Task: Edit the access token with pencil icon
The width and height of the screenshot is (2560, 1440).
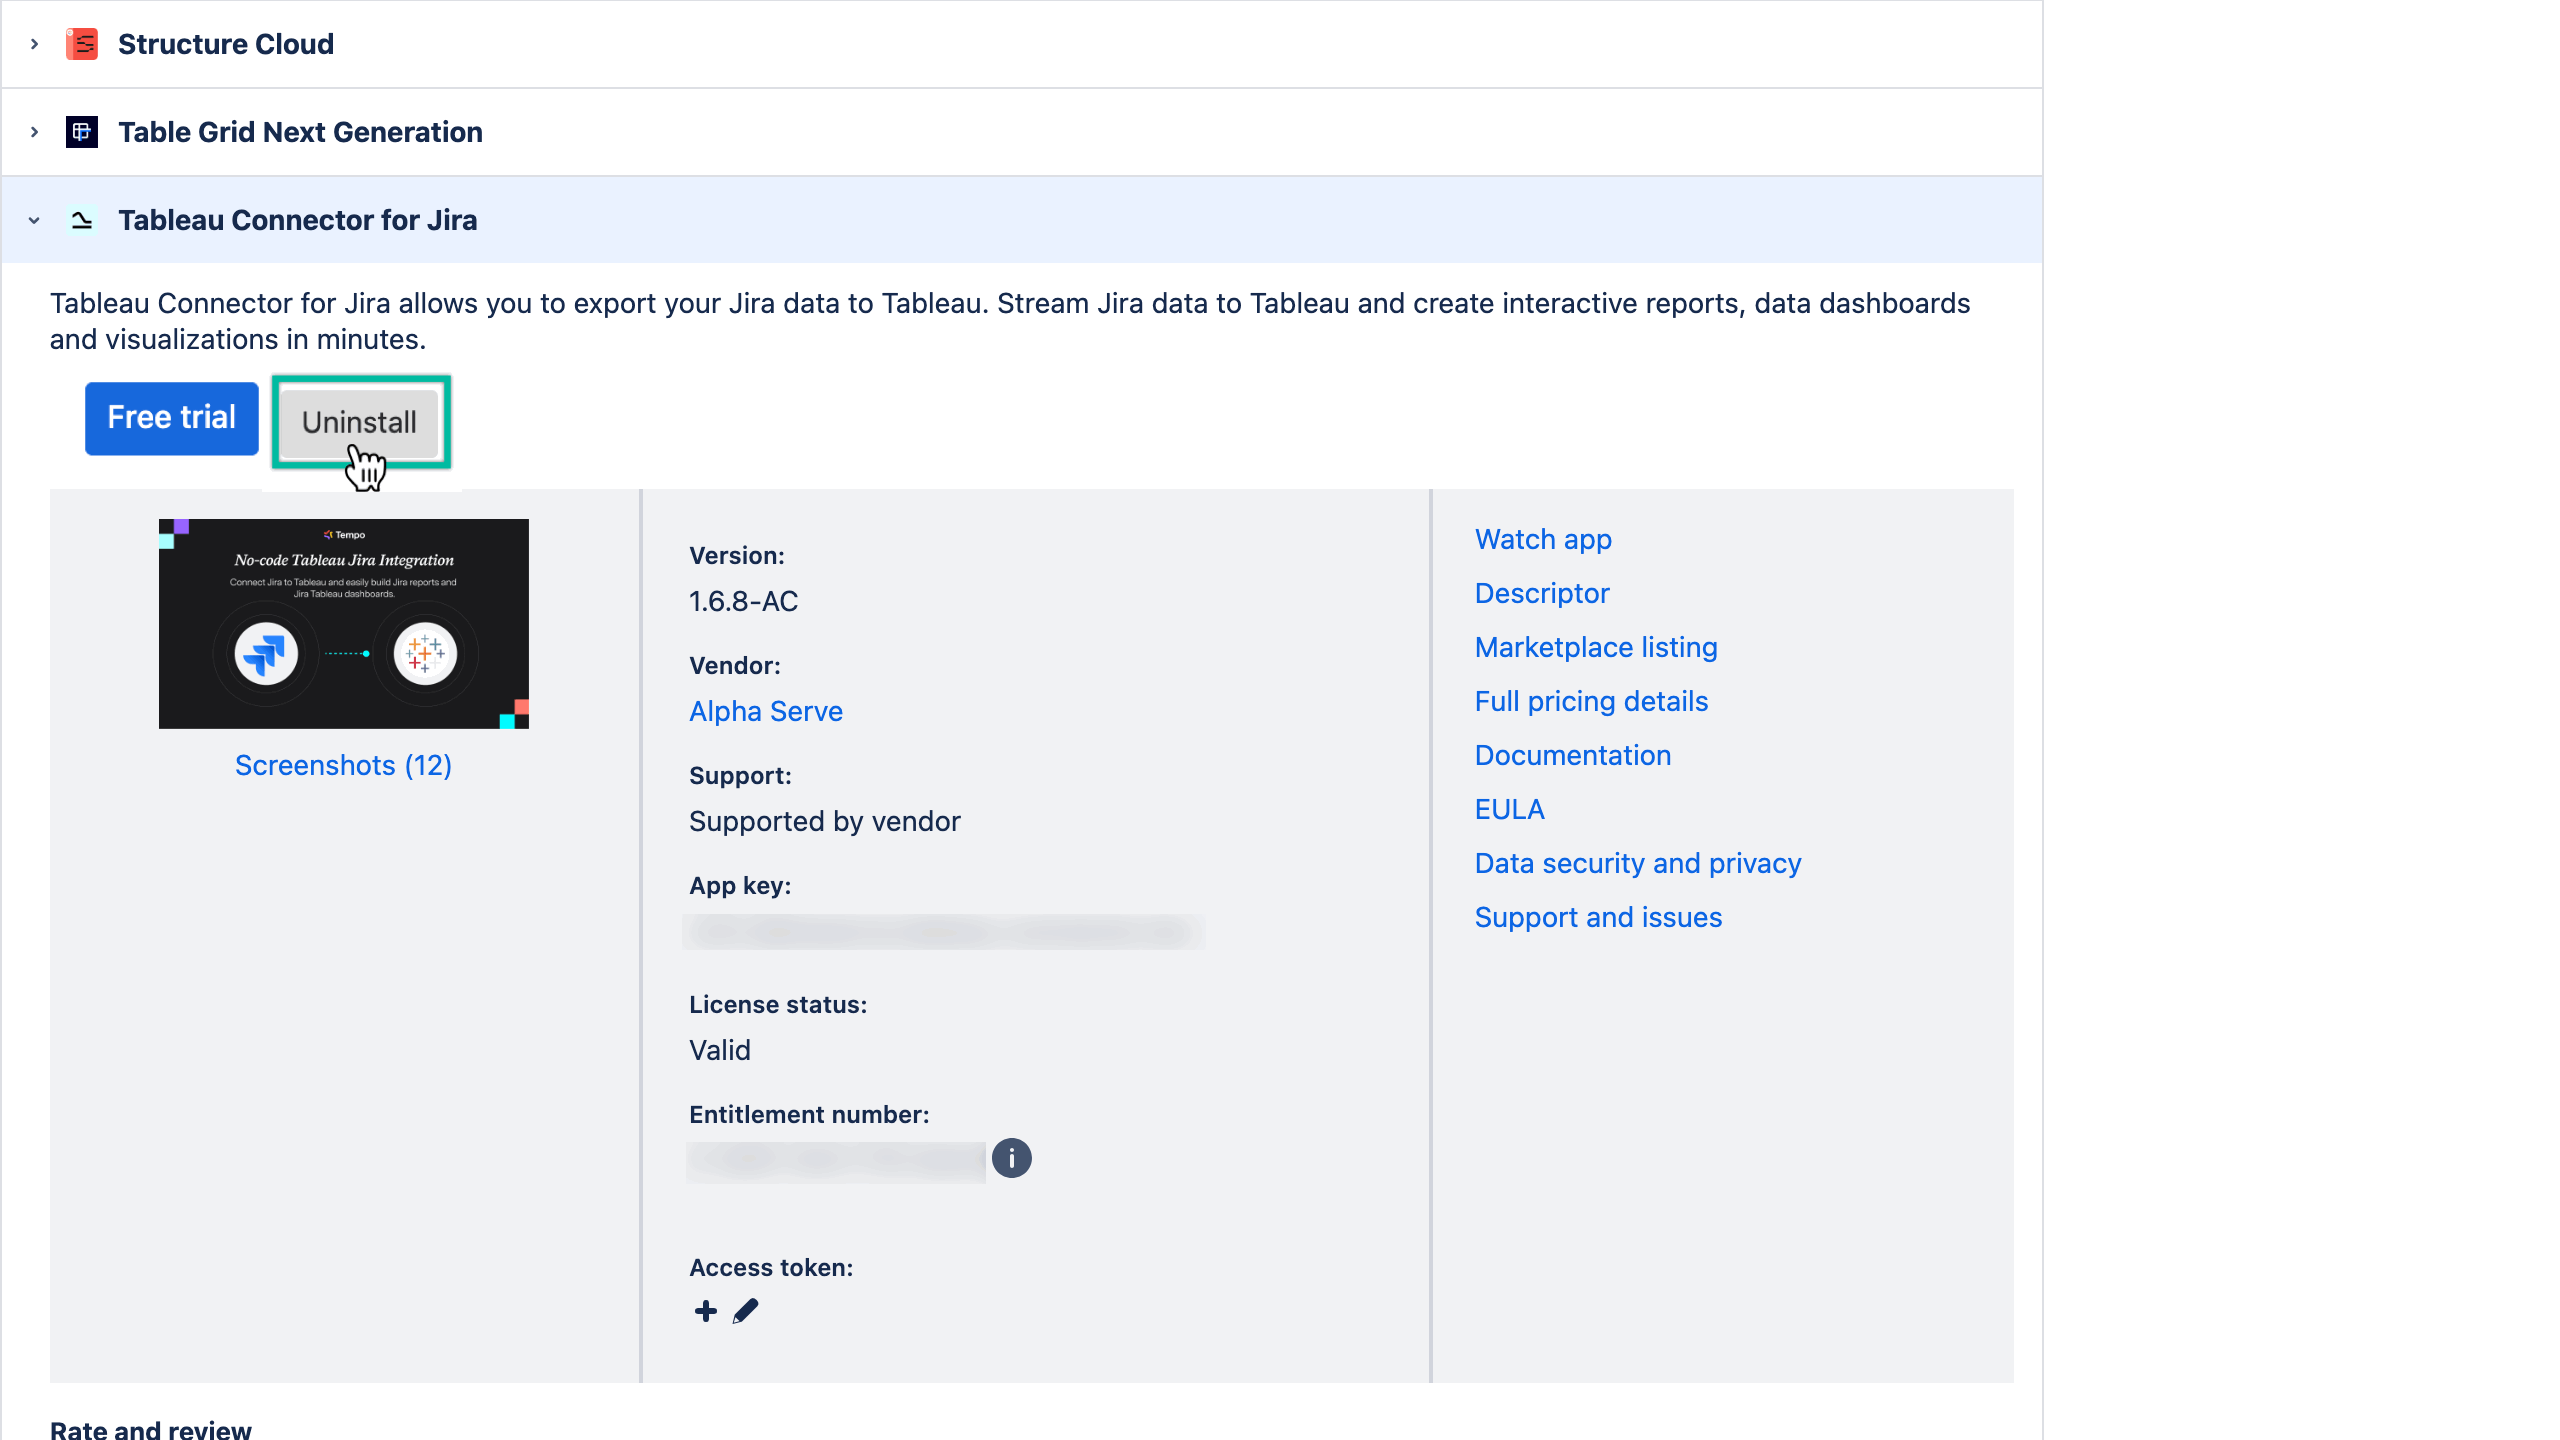Action: [745, 1311]
